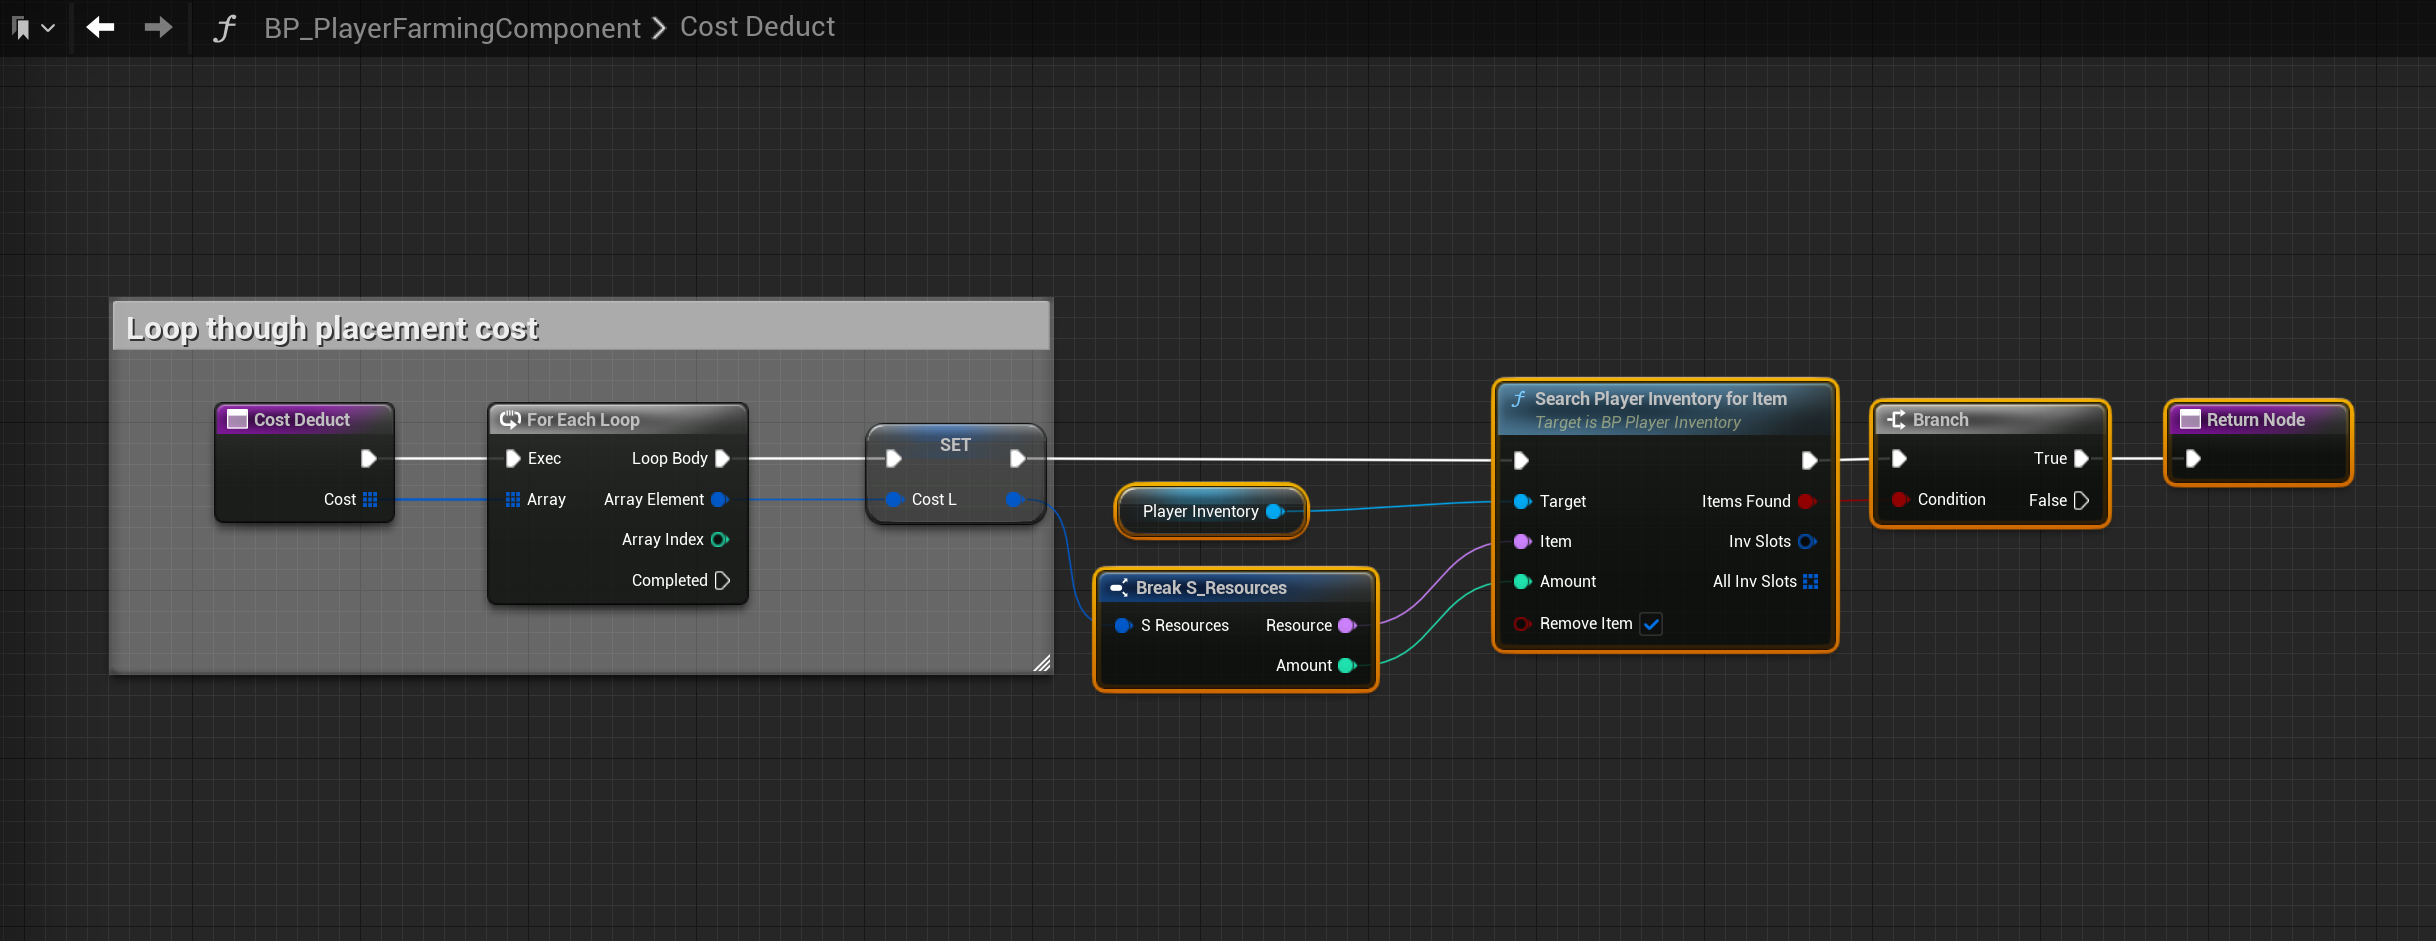Select BP_PlayerFarmingComponent in the breadcrumb
2436x941 pixels.
[452, 28]
